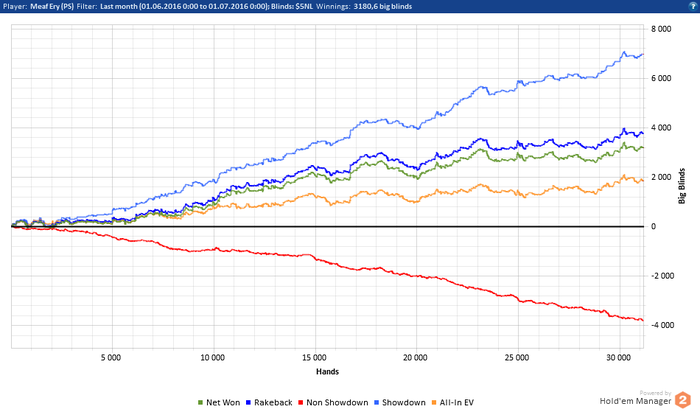Click the 30 000 hands axis label
This screenshot has height=412, width=700.
click(x=618, y=358)
